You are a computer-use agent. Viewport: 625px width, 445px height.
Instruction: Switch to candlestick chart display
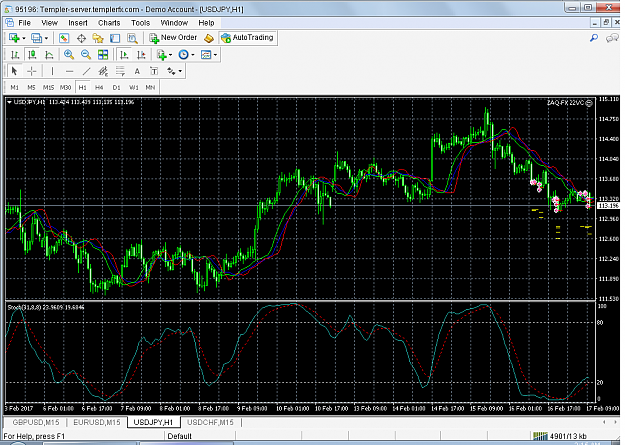point(32,55)
